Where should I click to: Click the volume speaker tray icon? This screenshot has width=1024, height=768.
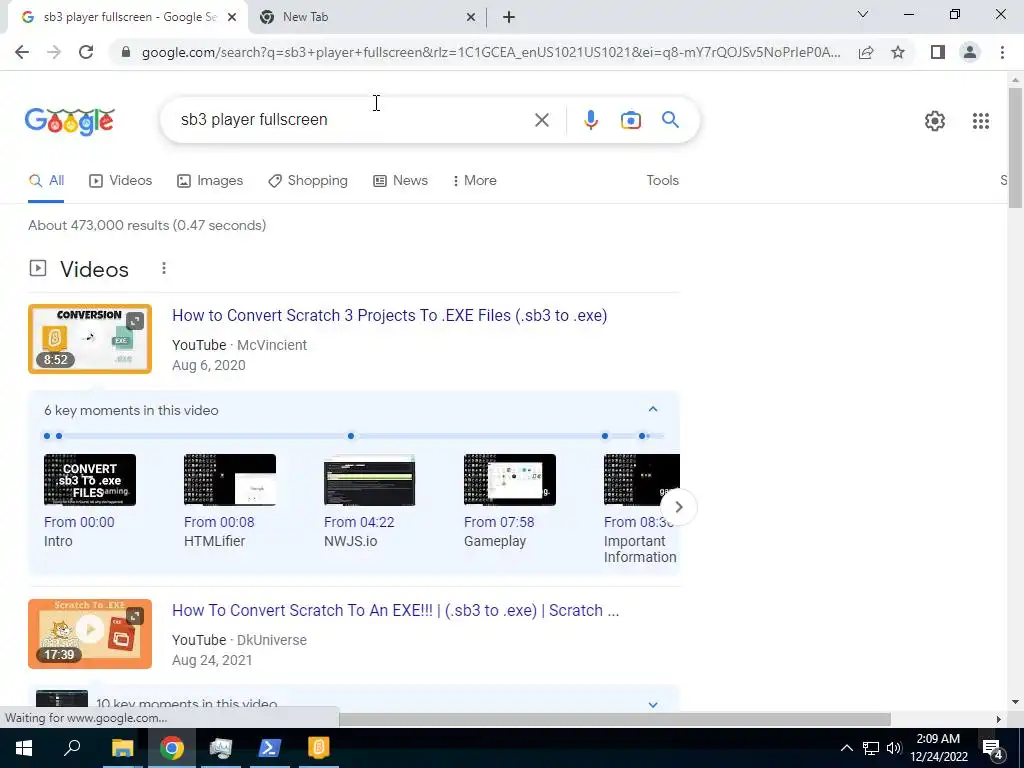tap(894, 748)
